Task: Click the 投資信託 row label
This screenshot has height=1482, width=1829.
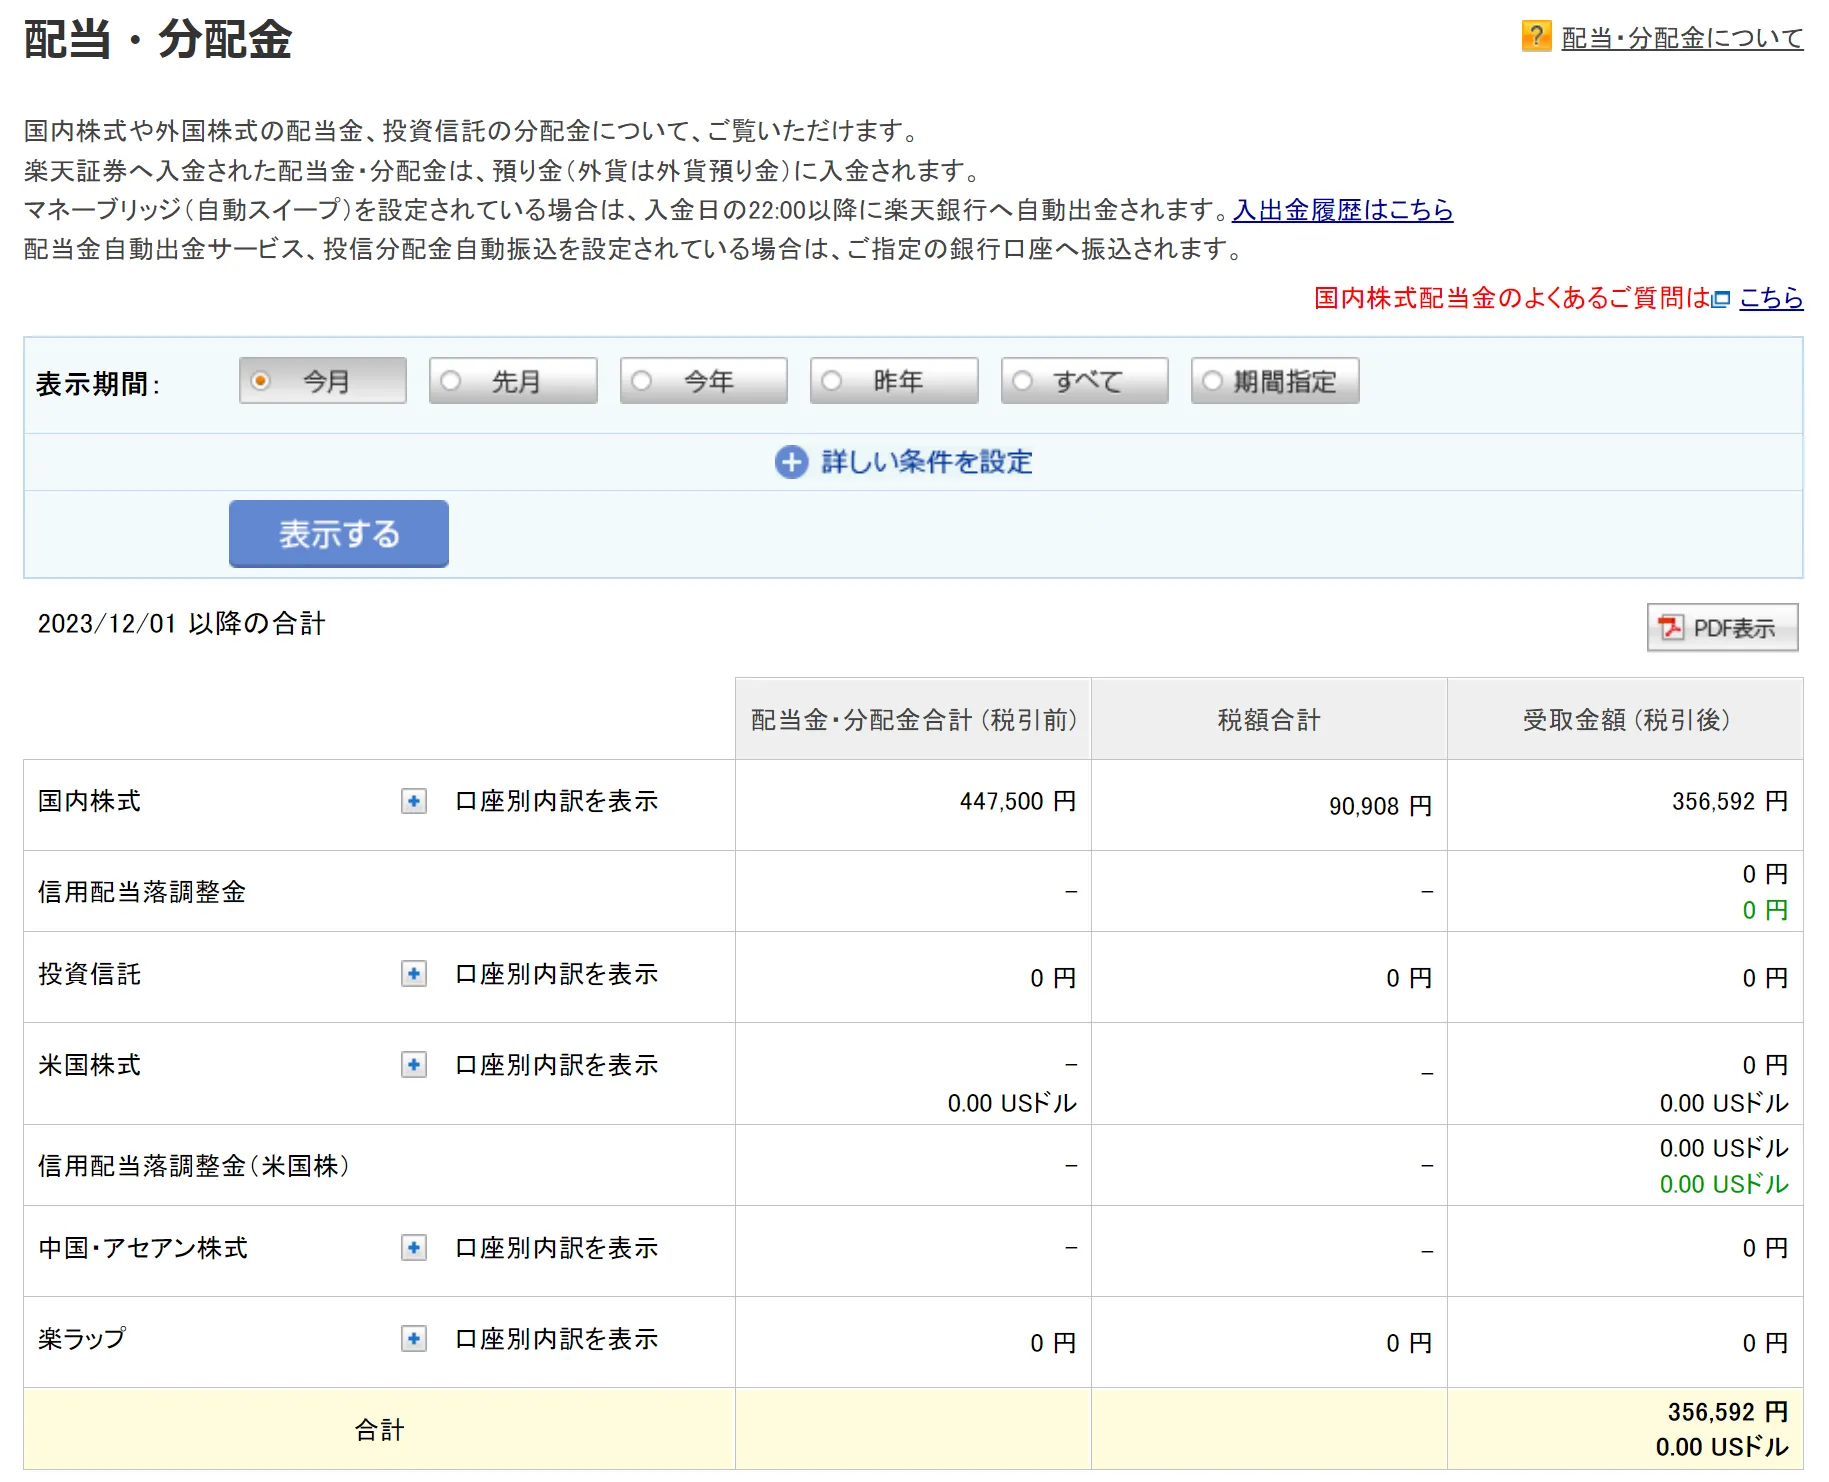Action: coord(90,974)
